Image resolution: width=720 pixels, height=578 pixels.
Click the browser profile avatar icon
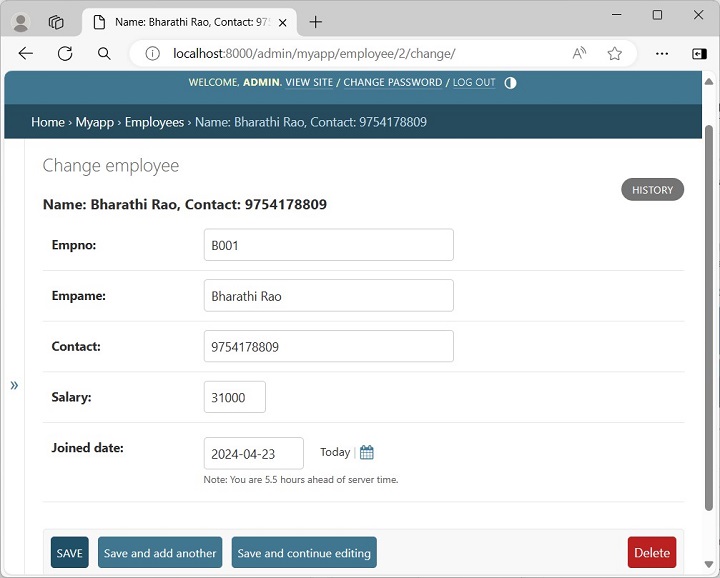[20, 22]
